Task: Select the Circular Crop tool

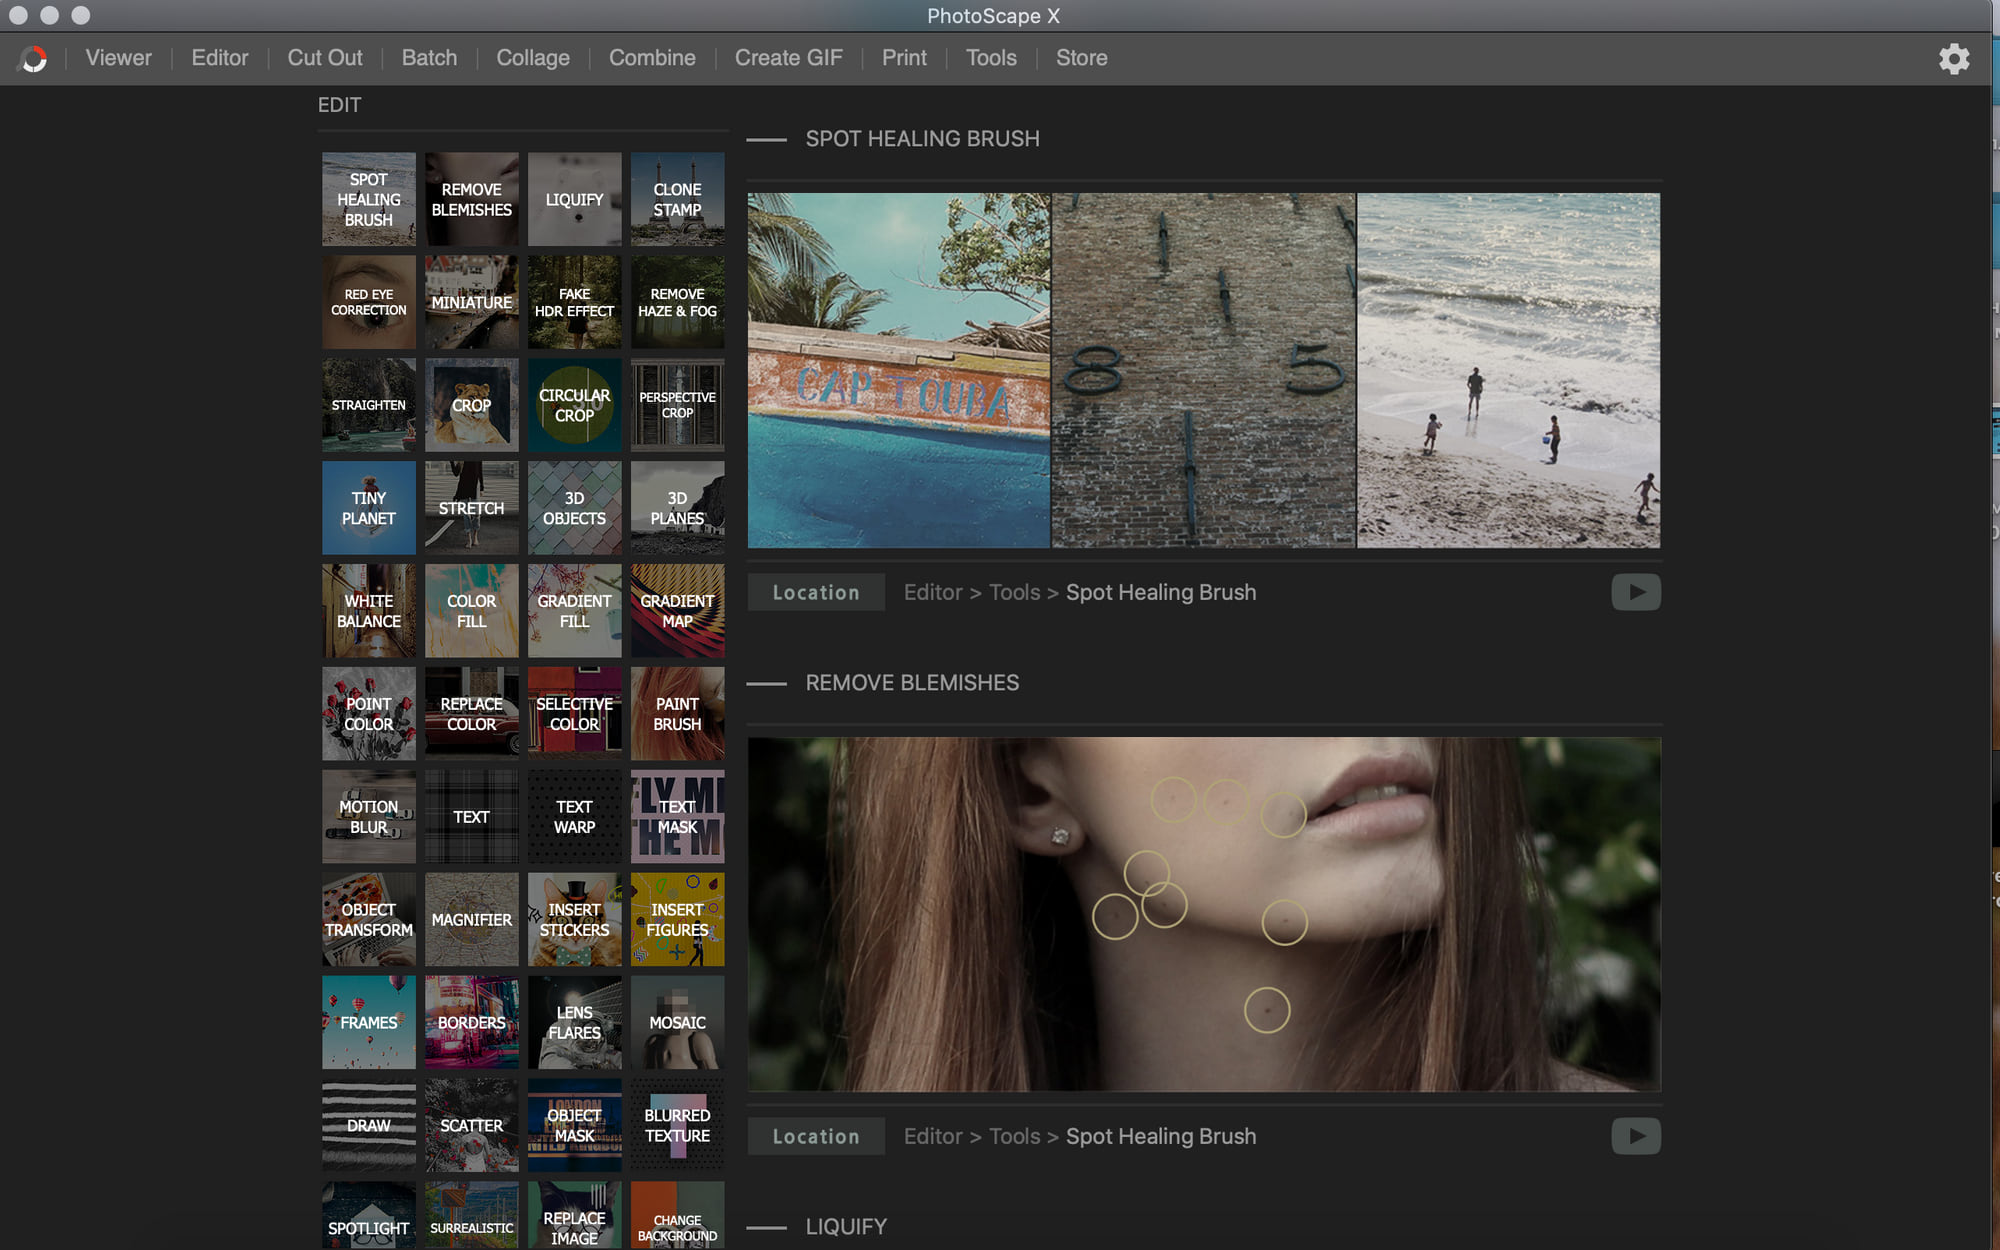Action: pyautogui.click(x=573, y=405)
